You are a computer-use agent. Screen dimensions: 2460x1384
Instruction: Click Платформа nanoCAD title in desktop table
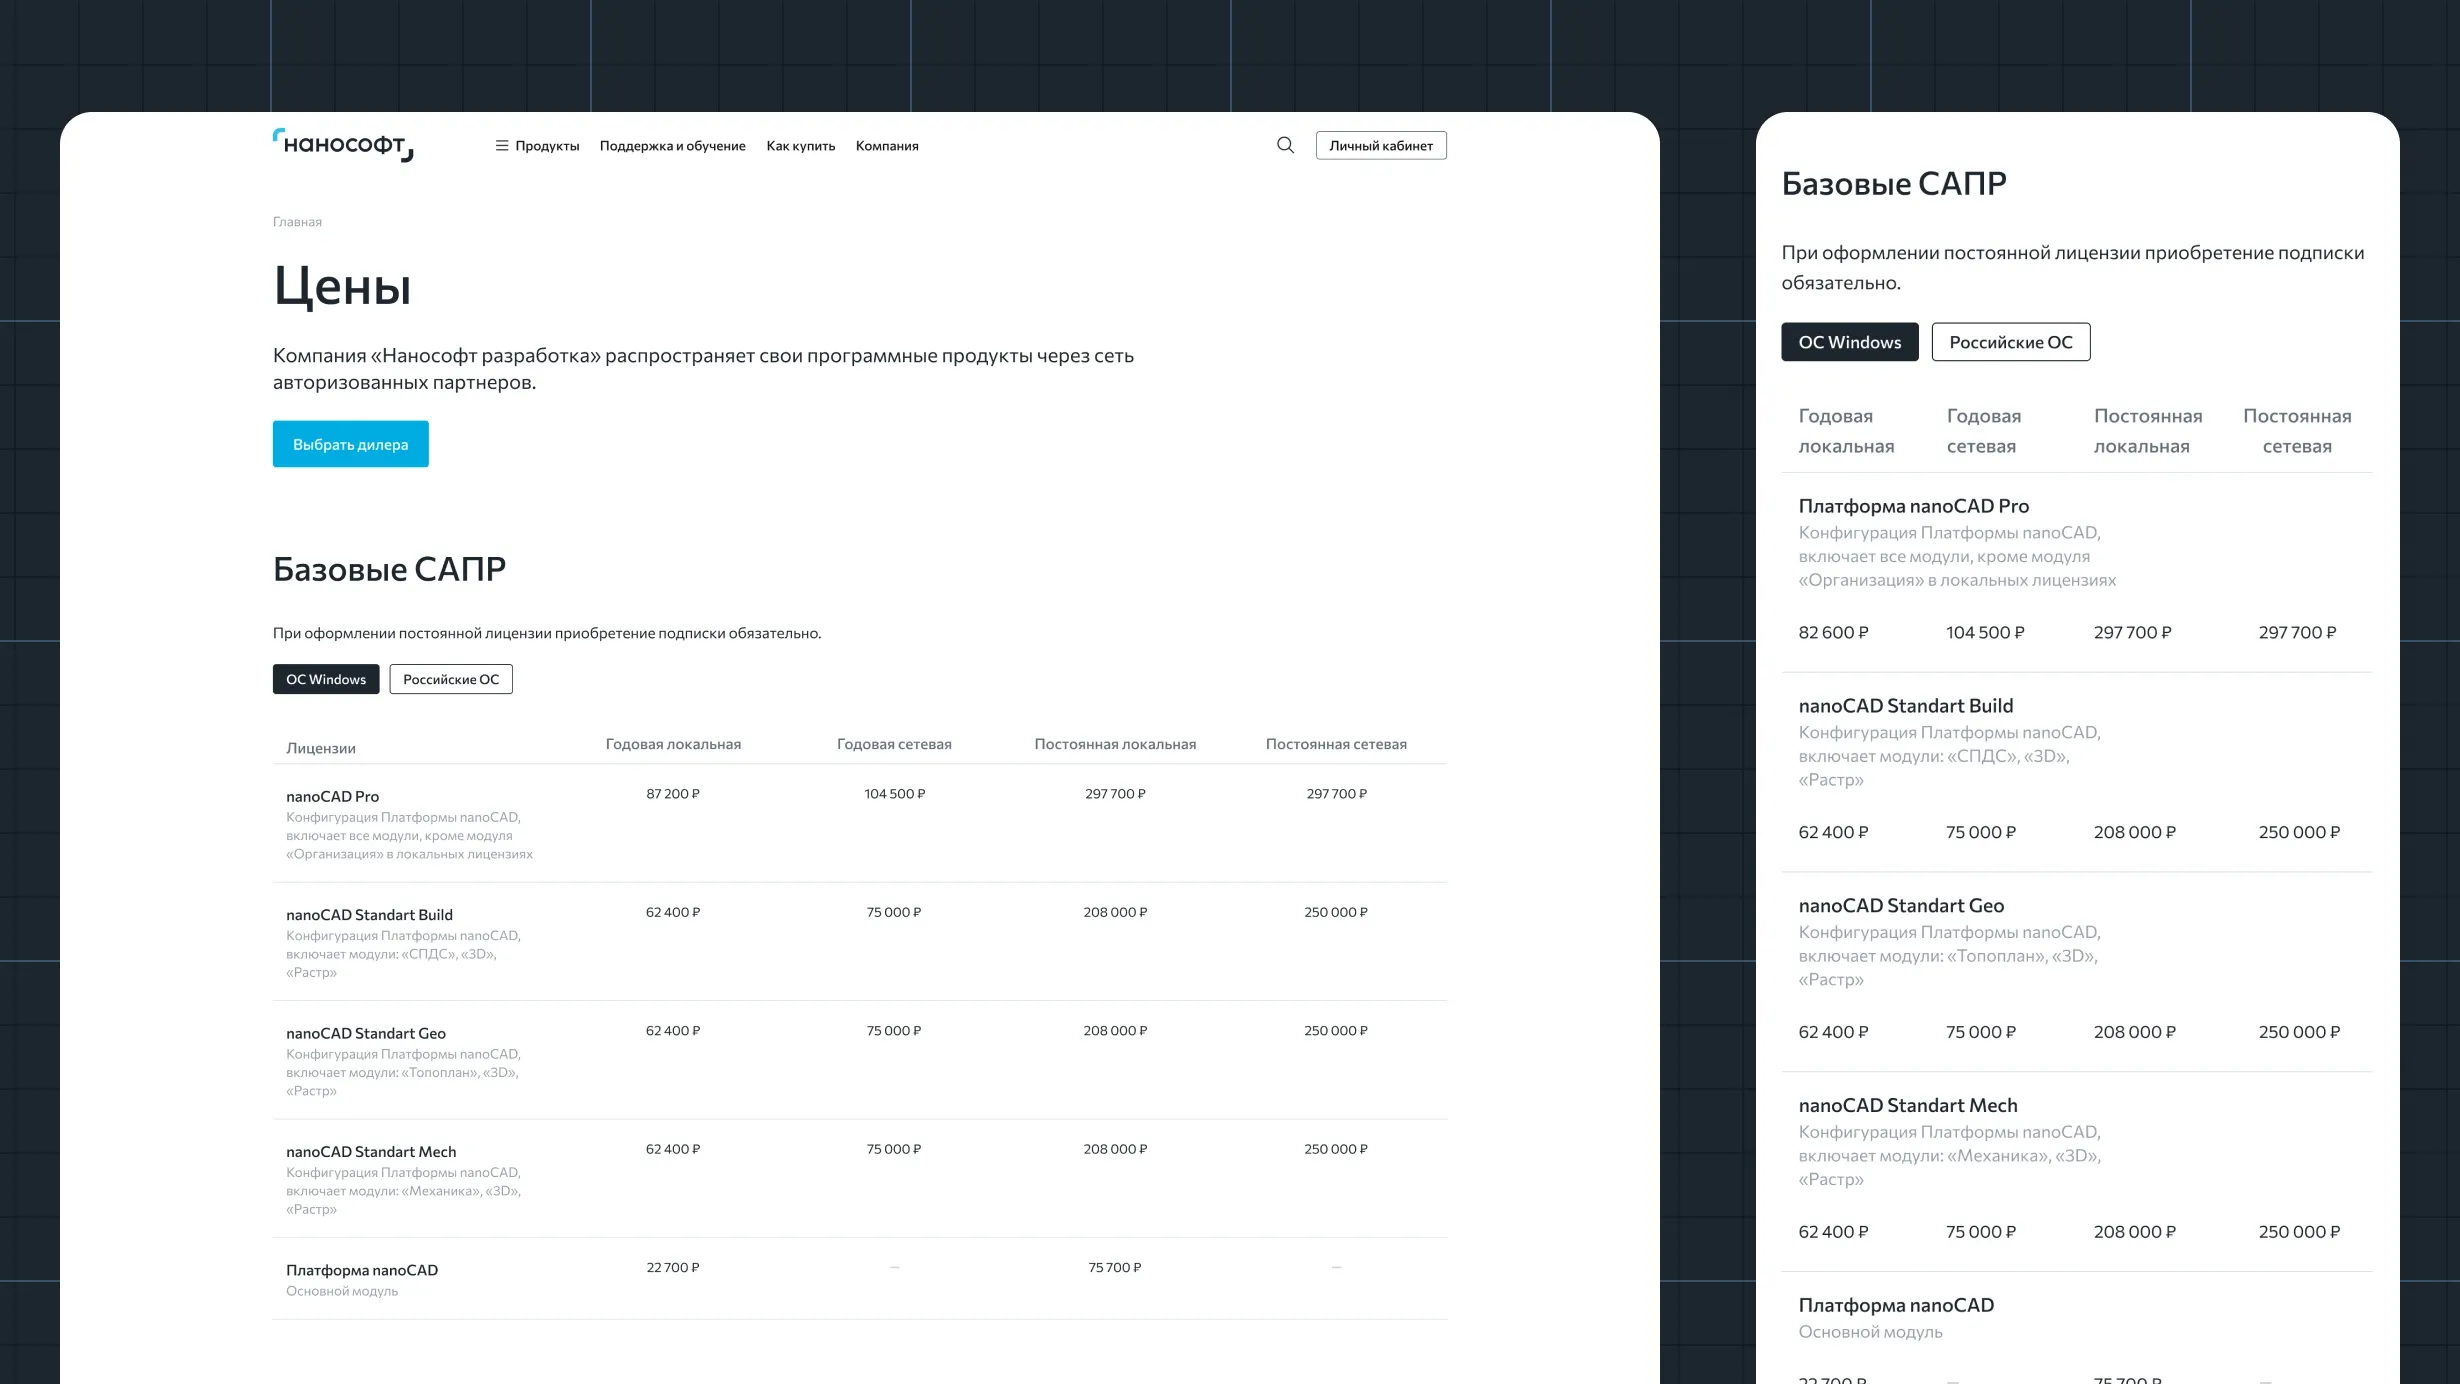[x=362, y=1270]
